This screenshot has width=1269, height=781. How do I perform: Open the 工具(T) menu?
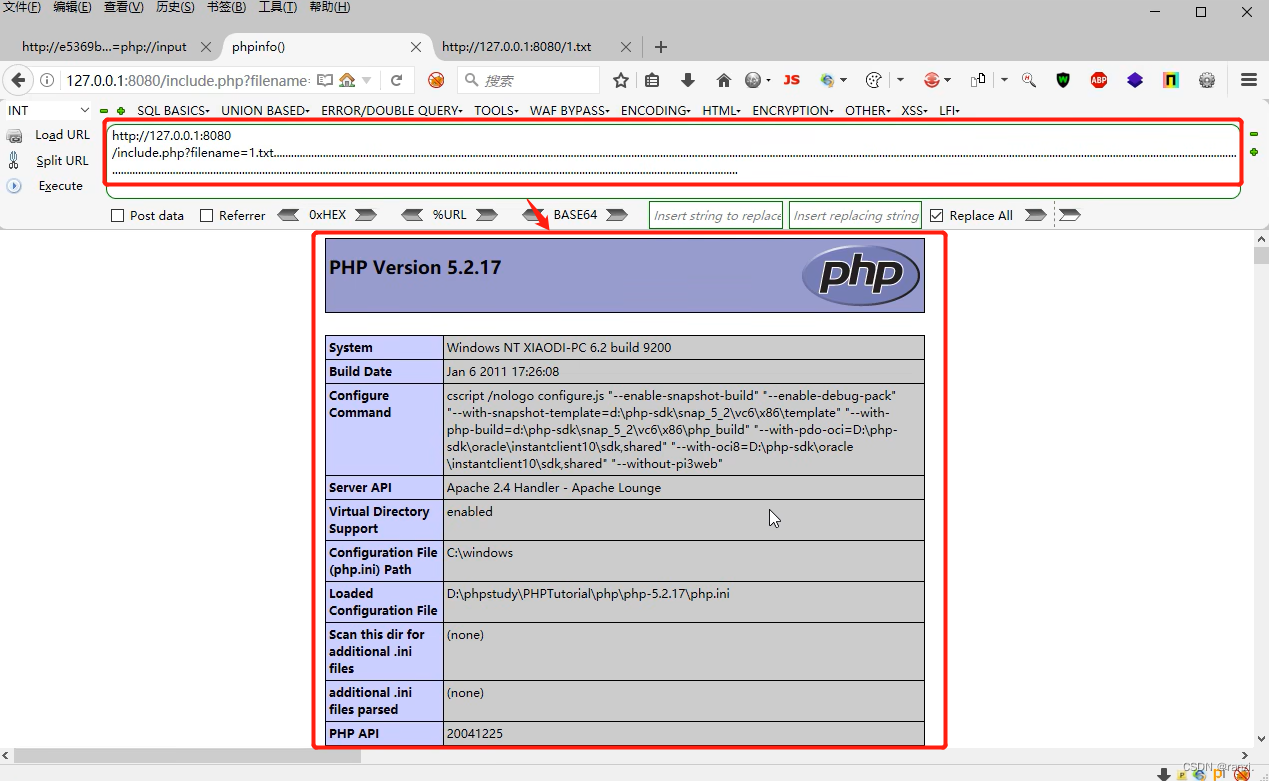pyautogui.click(x=277, y=7)
